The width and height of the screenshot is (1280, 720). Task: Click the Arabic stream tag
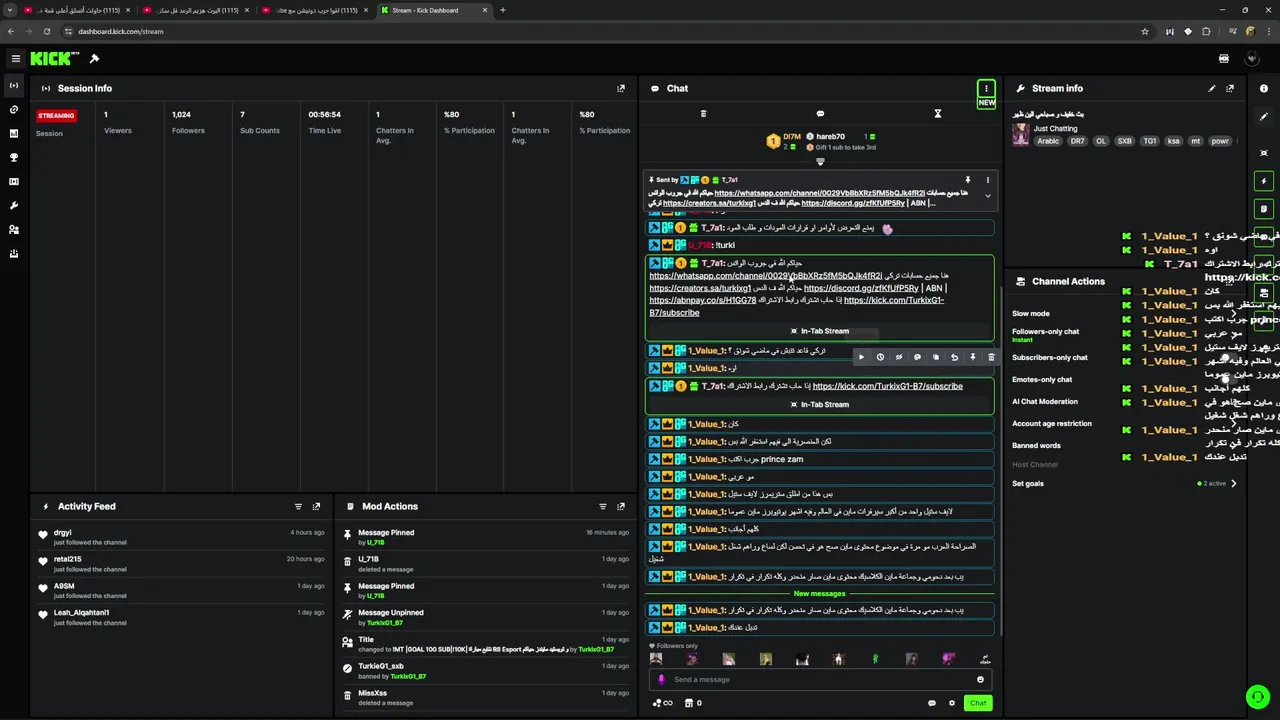click(x=1048, y=141)
